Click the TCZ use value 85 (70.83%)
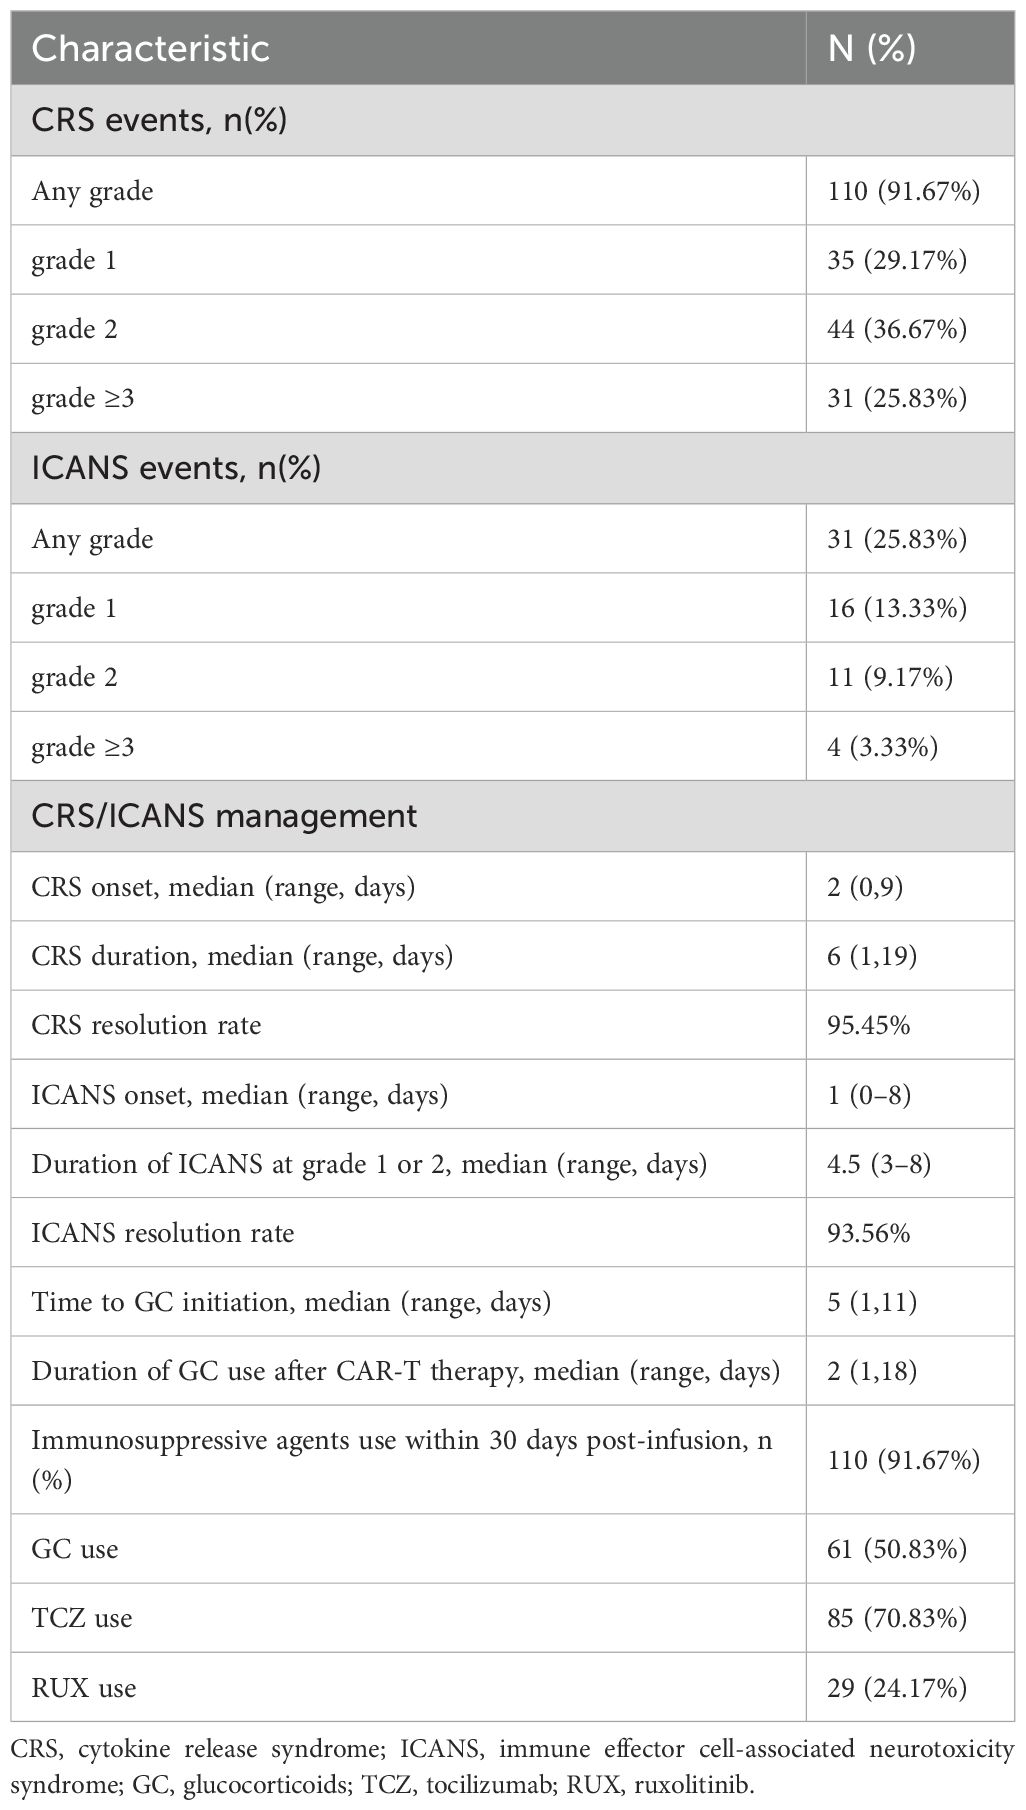Screen dimensions: 1026x1810 point(897,1618)
